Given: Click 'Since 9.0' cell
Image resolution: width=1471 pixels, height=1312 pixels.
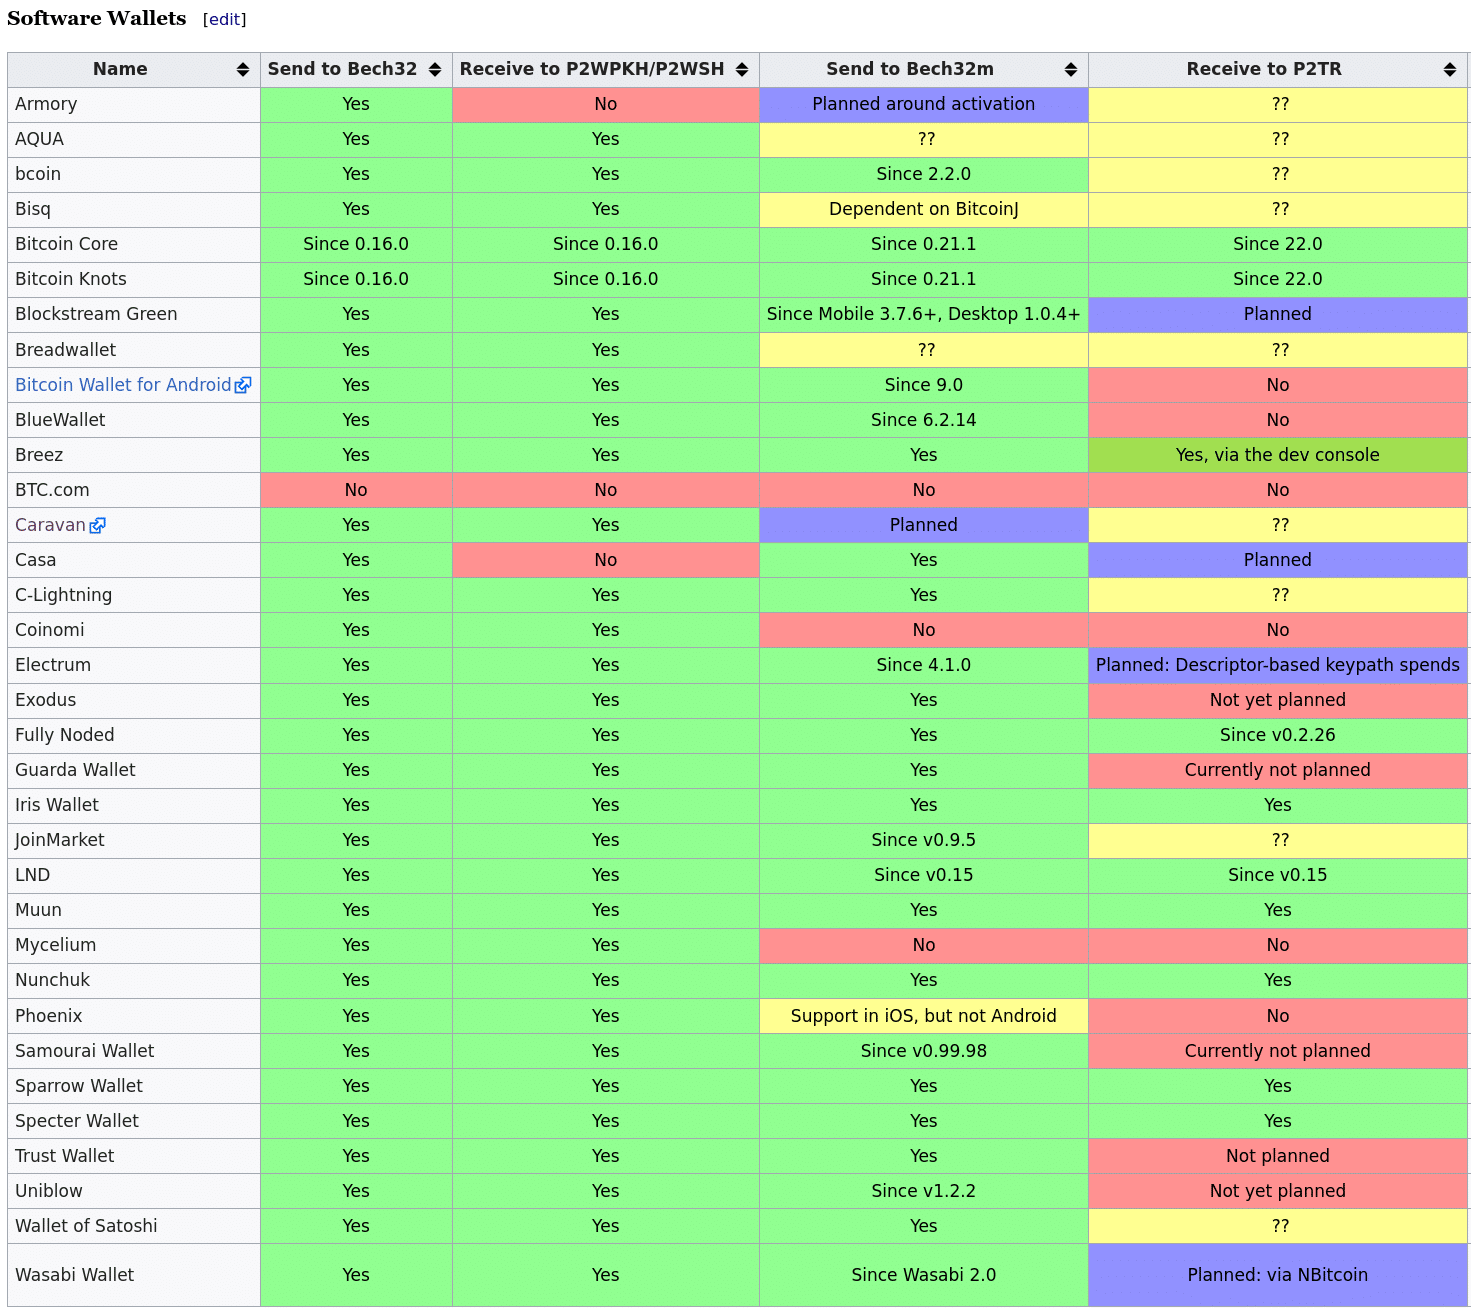Looking at the screenshot, I should pos(924,385).
